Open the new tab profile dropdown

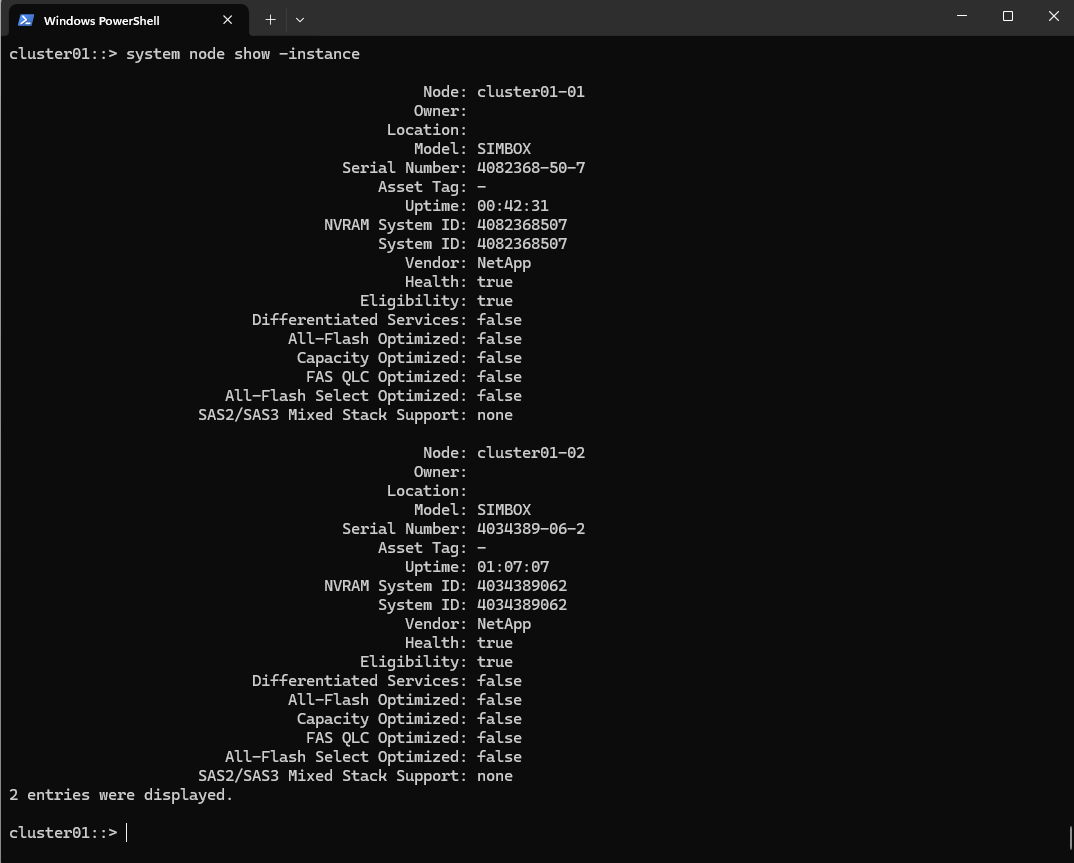300,20
